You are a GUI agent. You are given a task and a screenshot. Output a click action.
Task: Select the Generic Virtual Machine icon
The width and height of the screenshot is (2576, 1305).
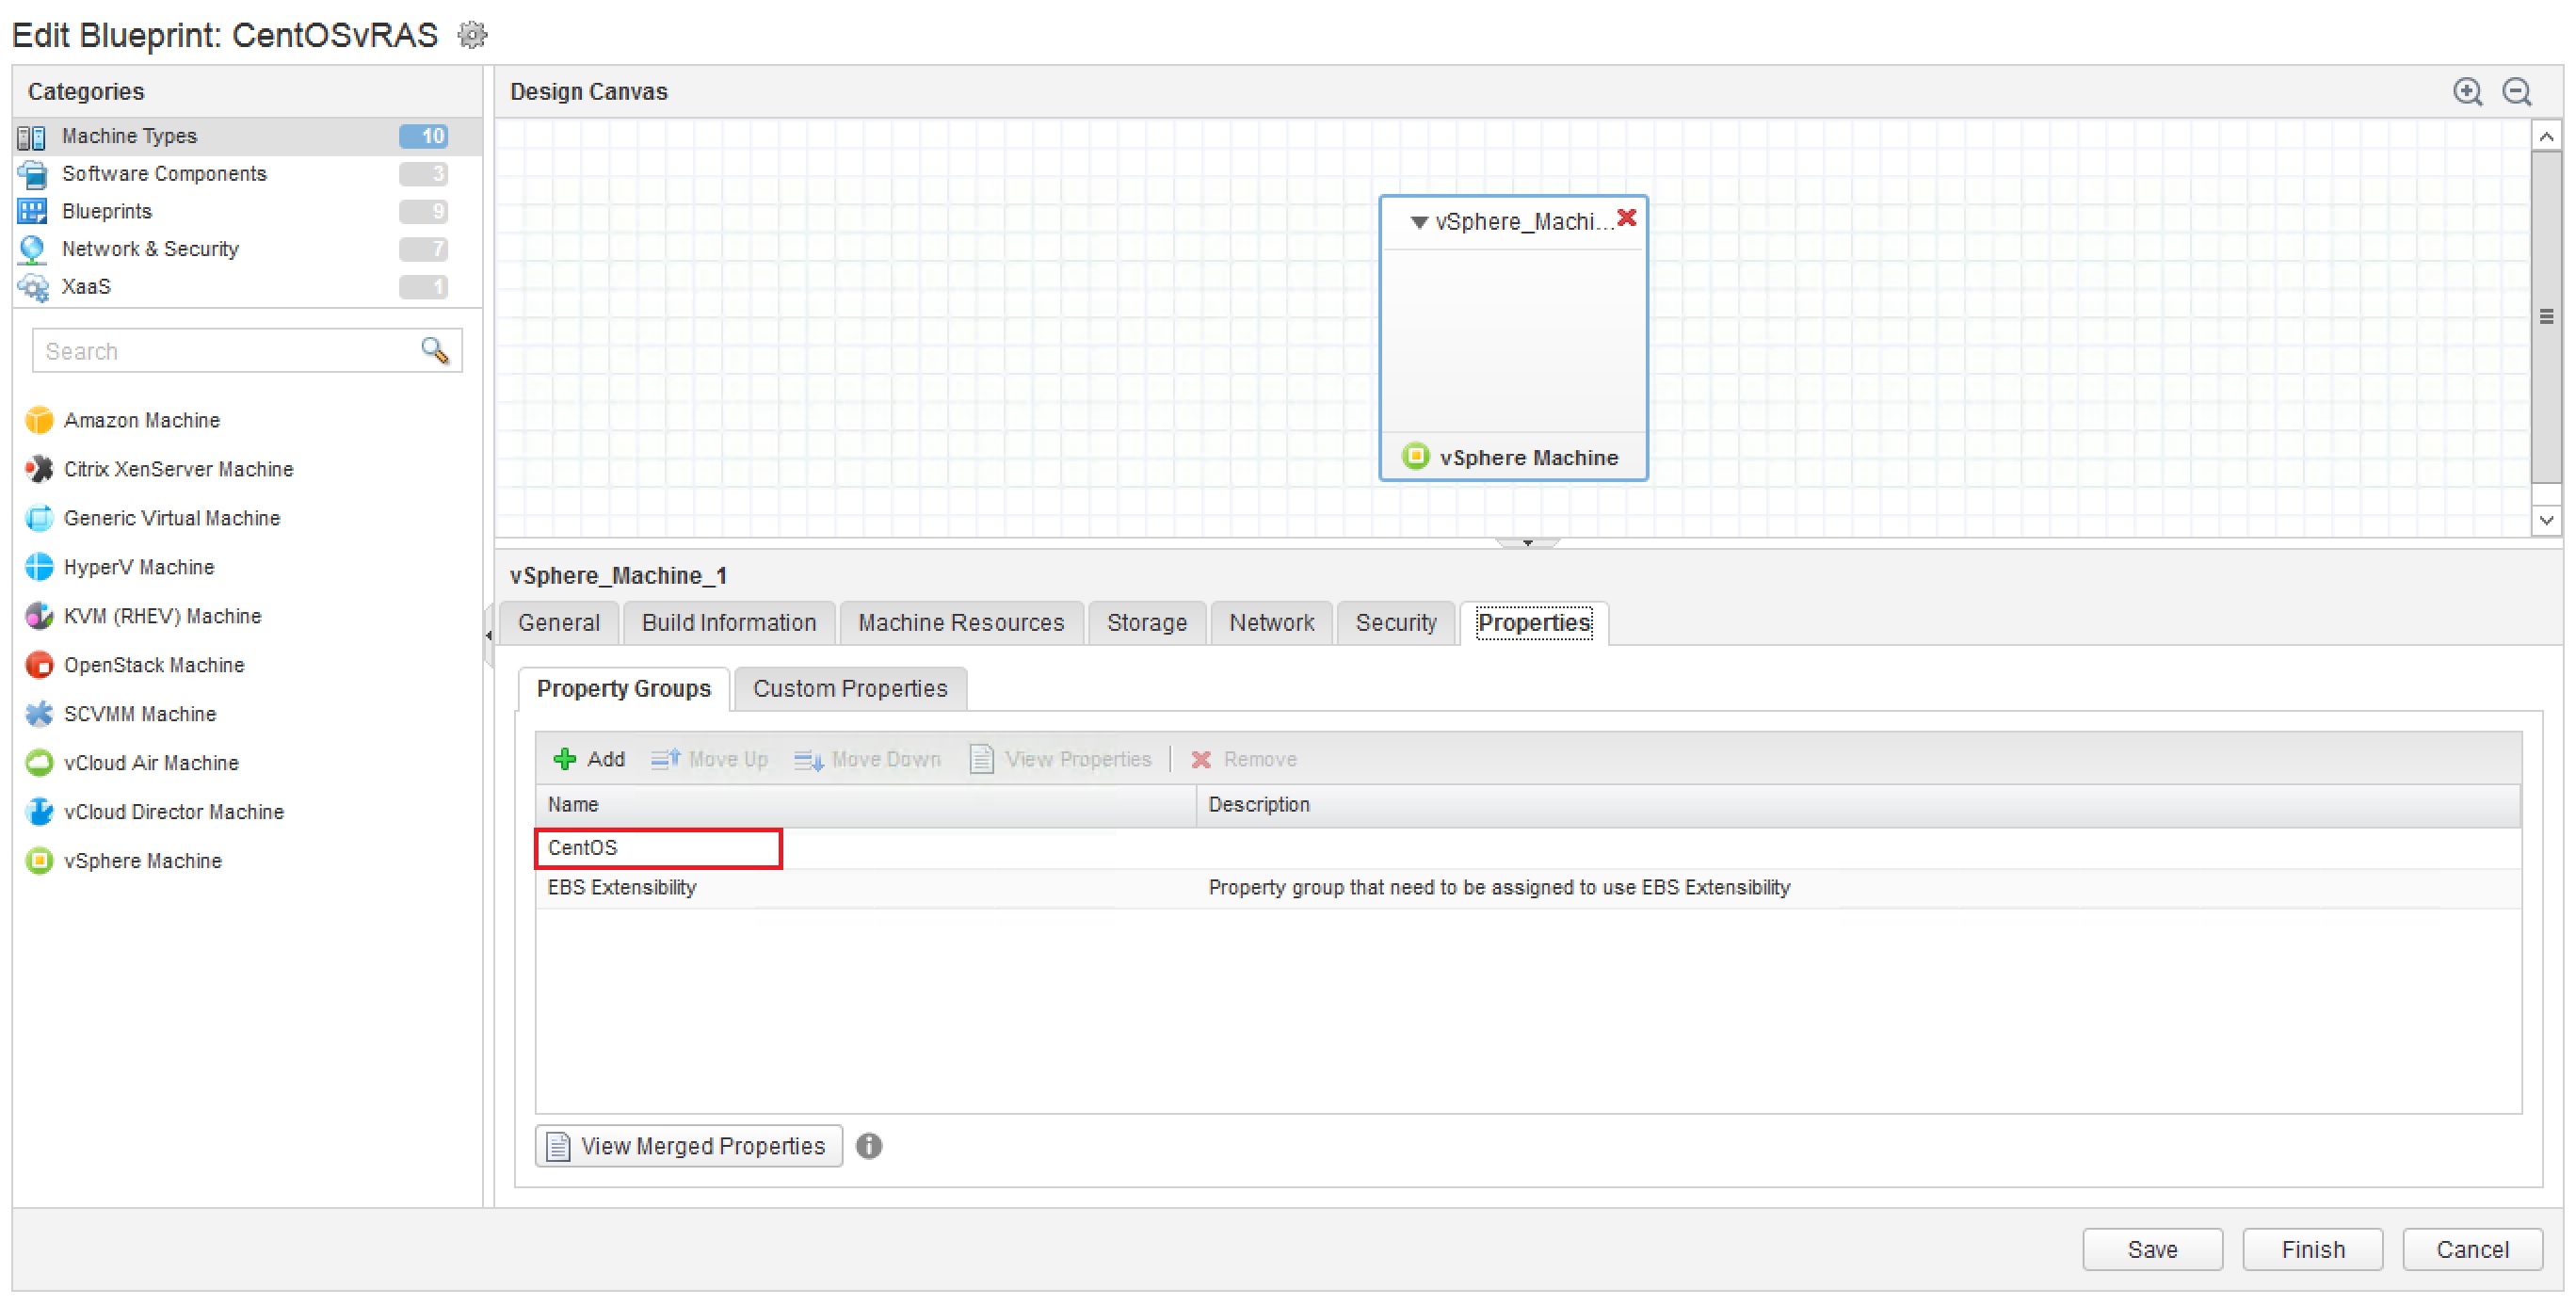39,518
